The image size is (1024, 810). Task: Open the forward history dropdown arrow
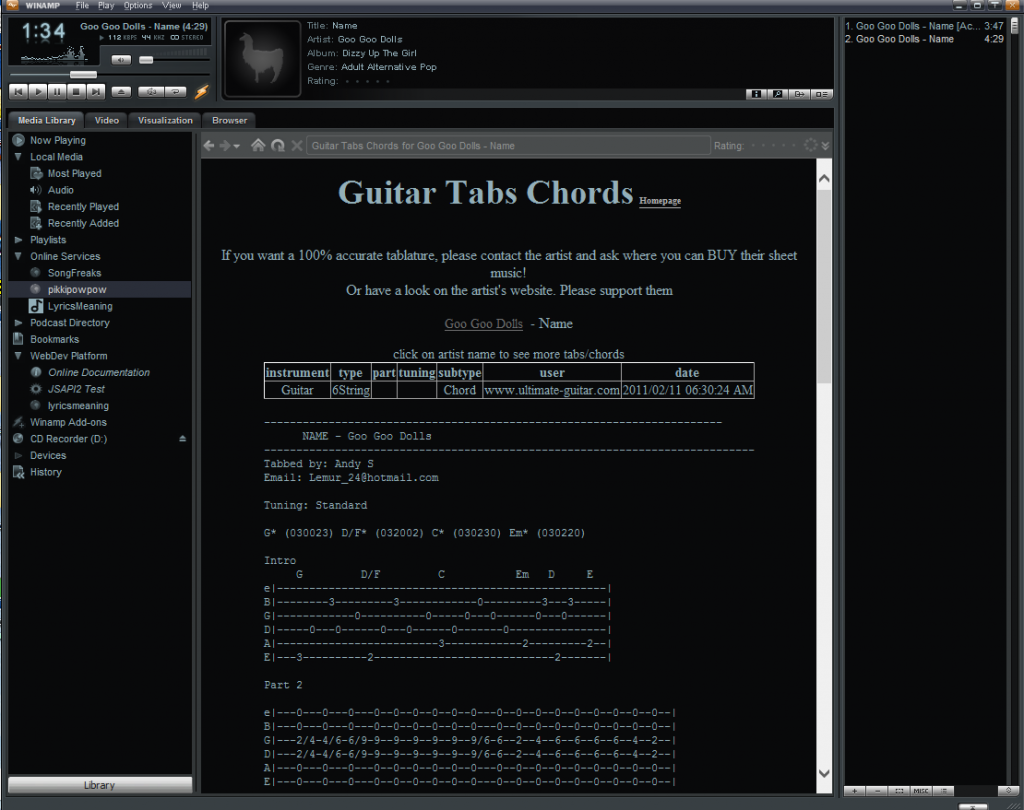[x=236, y=146]
